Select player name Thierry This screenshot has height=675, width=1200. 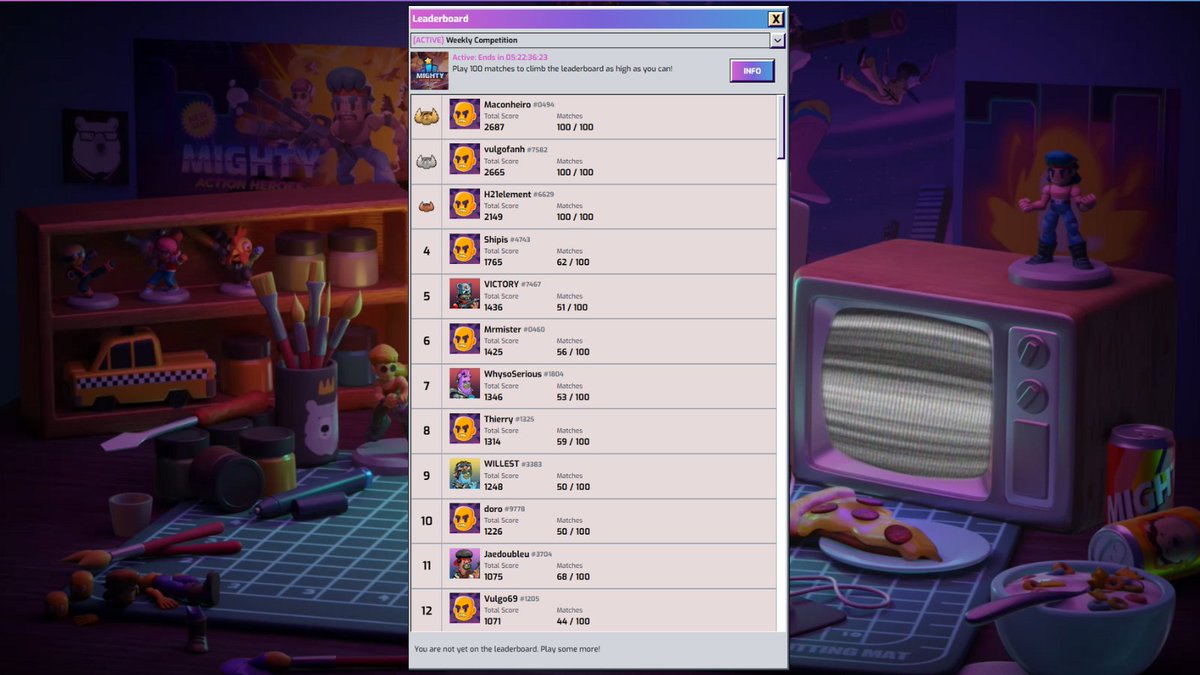pos(498,419)
